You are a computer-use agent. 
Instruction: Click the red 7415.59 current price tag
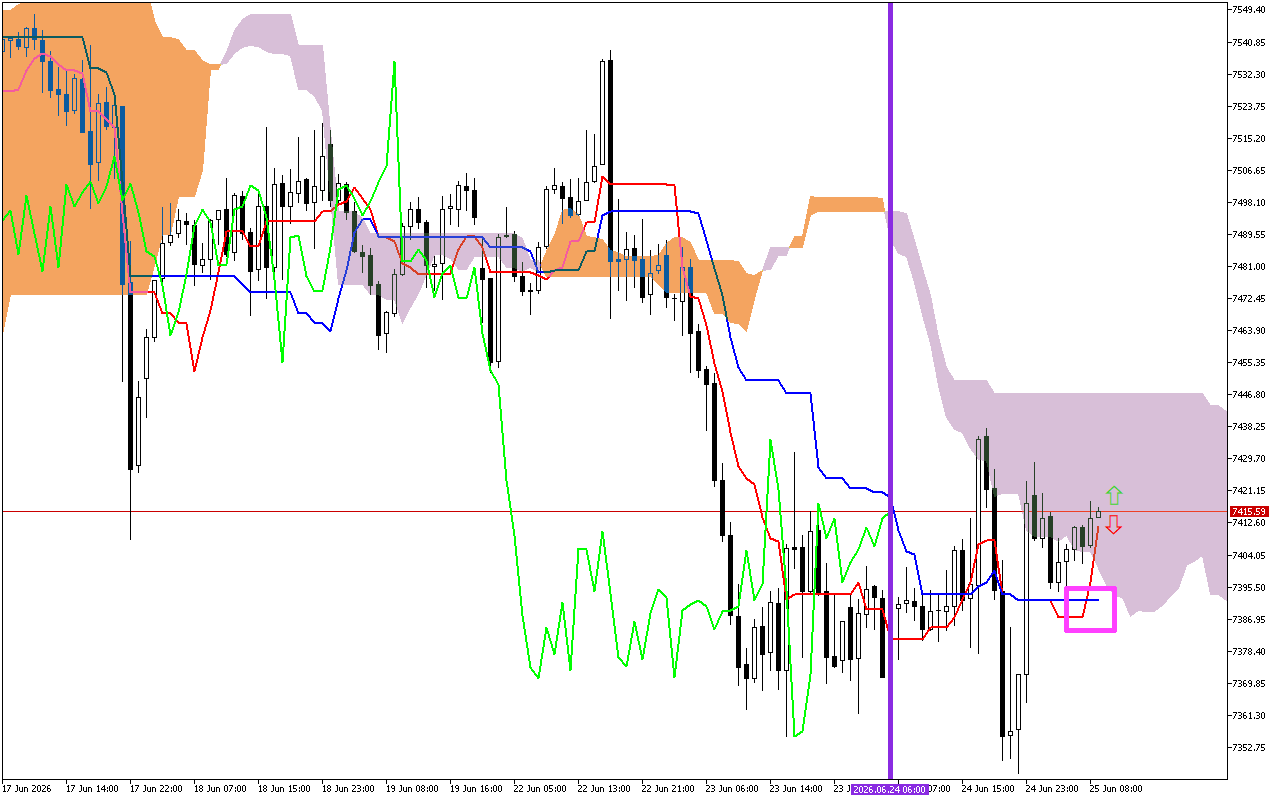(x=1249, y=512)
